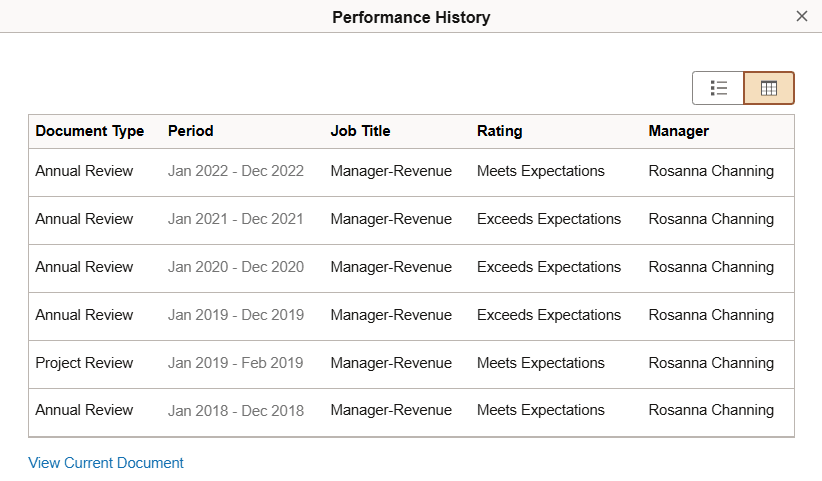Image resolution: width=822 pixels, height=481 pixels.
Task: Close the Performance History dialog
Action: pos(801,16)
